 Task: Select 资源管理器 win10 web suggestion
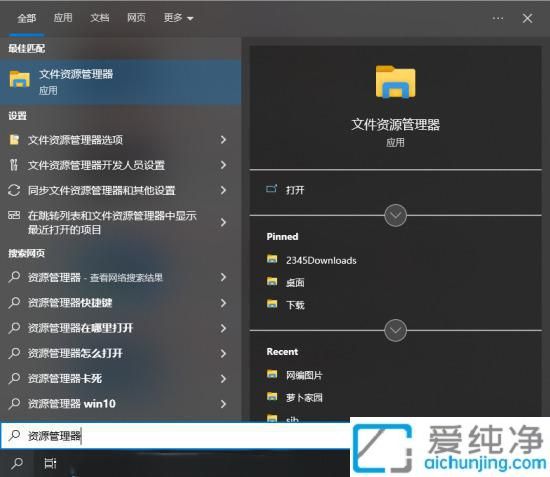coord(72,404)
